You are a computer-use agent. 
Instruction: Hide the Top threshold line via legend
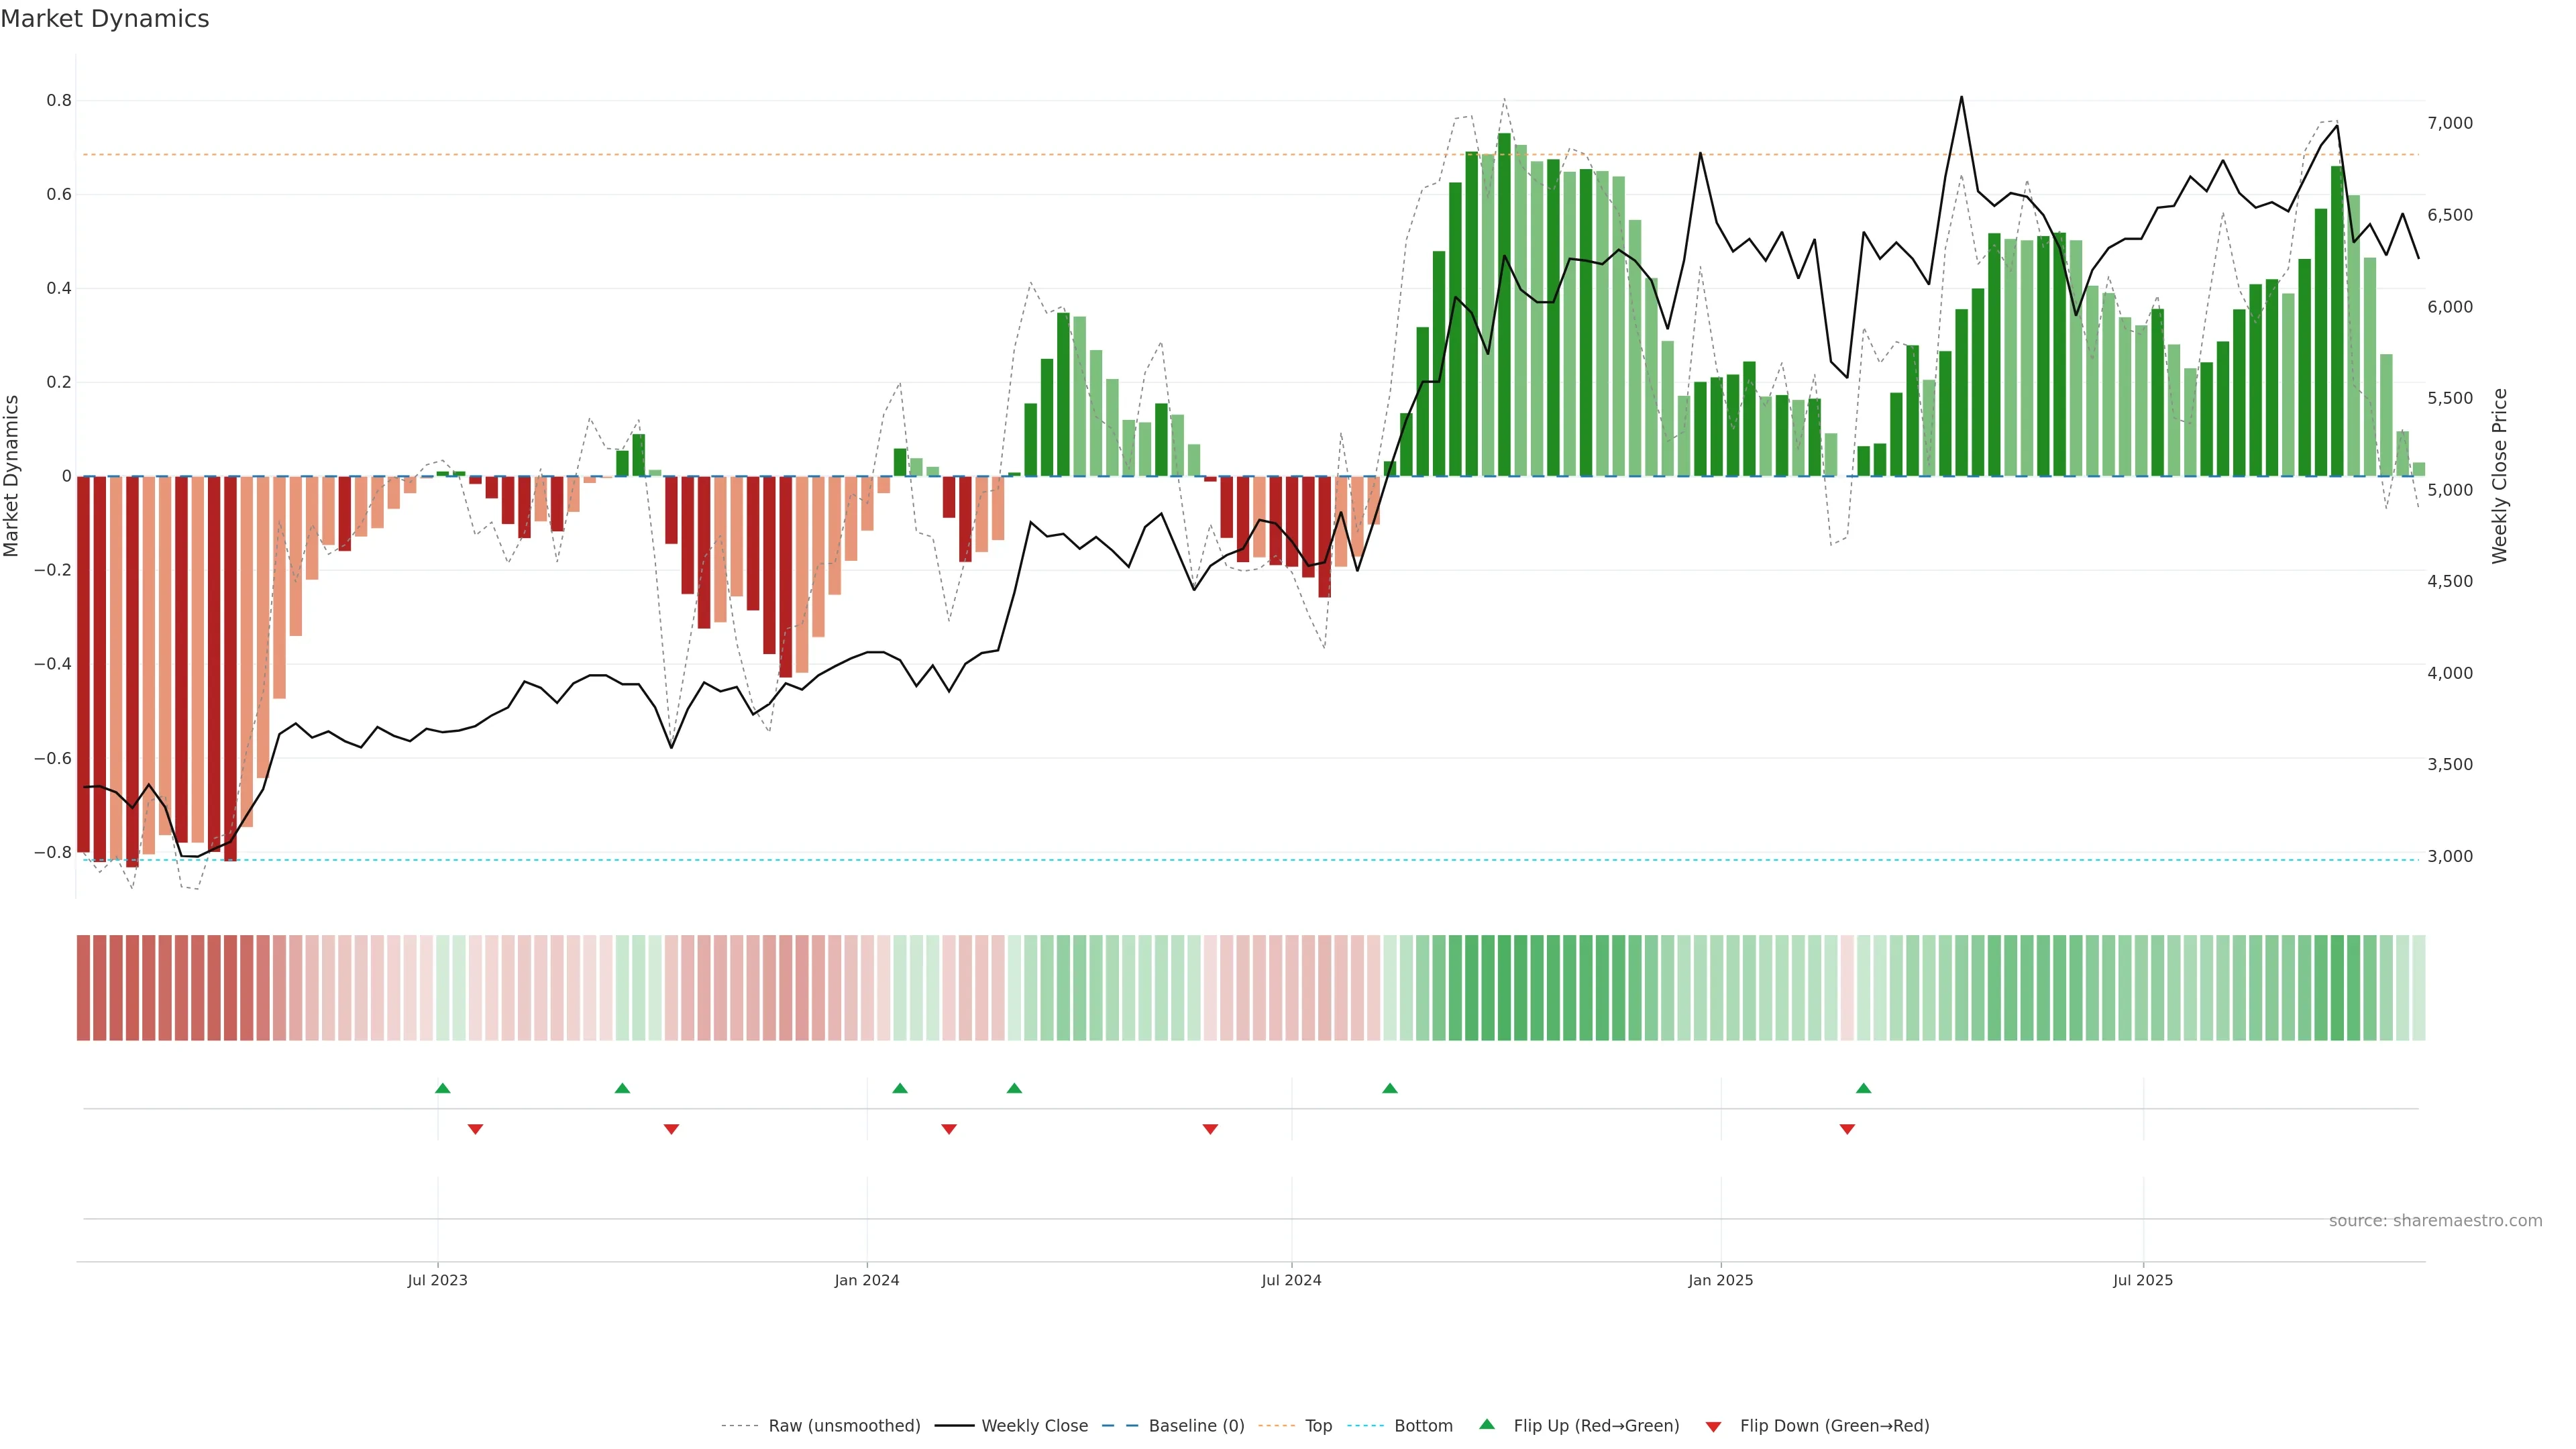[1318, 1425]
